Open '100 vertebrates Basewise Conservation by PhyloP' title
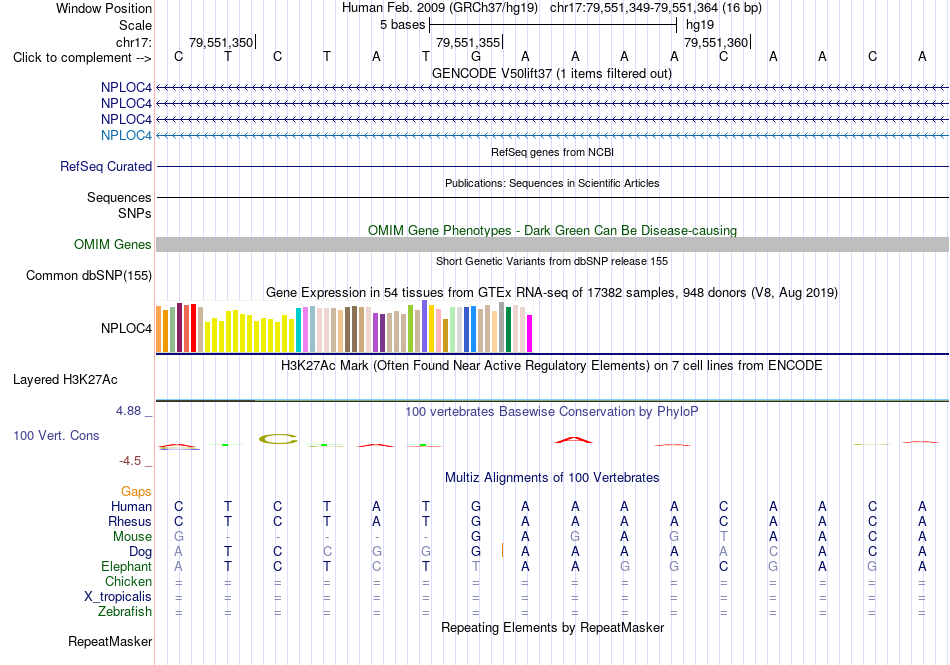This screenshot has width=950, height=665. tap(552, 411)
